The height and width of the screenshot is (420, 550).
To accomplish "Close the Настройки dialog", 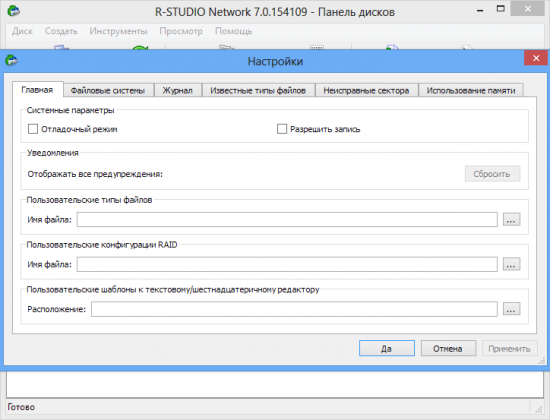I will point(536,58).
